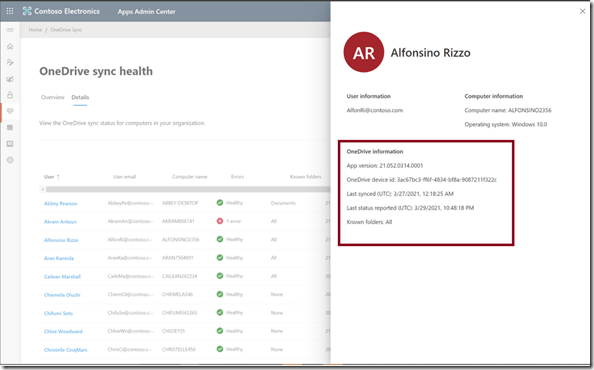This screenshot has width=594, height=370.
Task: Click the Last status reported (UTC) line
Action: pyautogui.click(x=410, y=208)
